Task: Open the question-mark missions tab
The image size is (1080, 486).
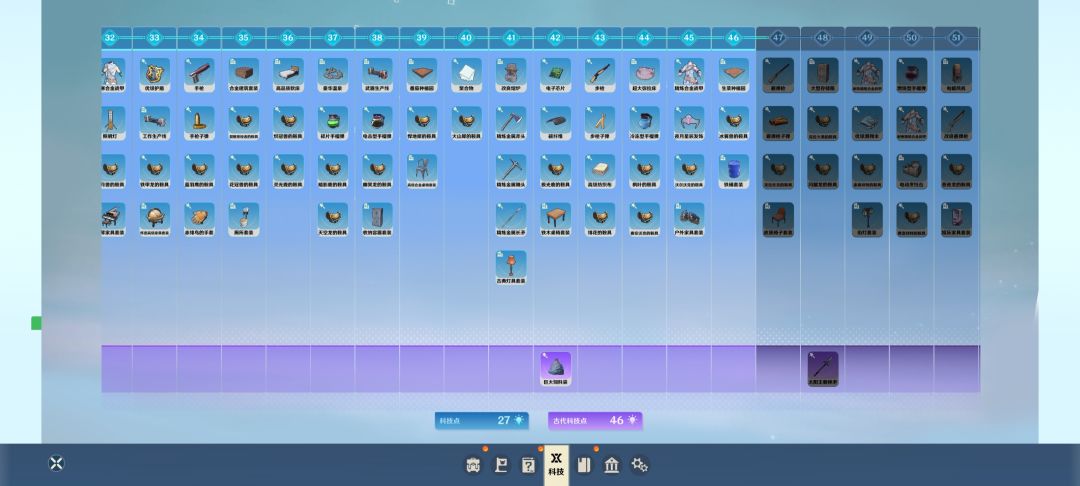Action: point(528,465)
